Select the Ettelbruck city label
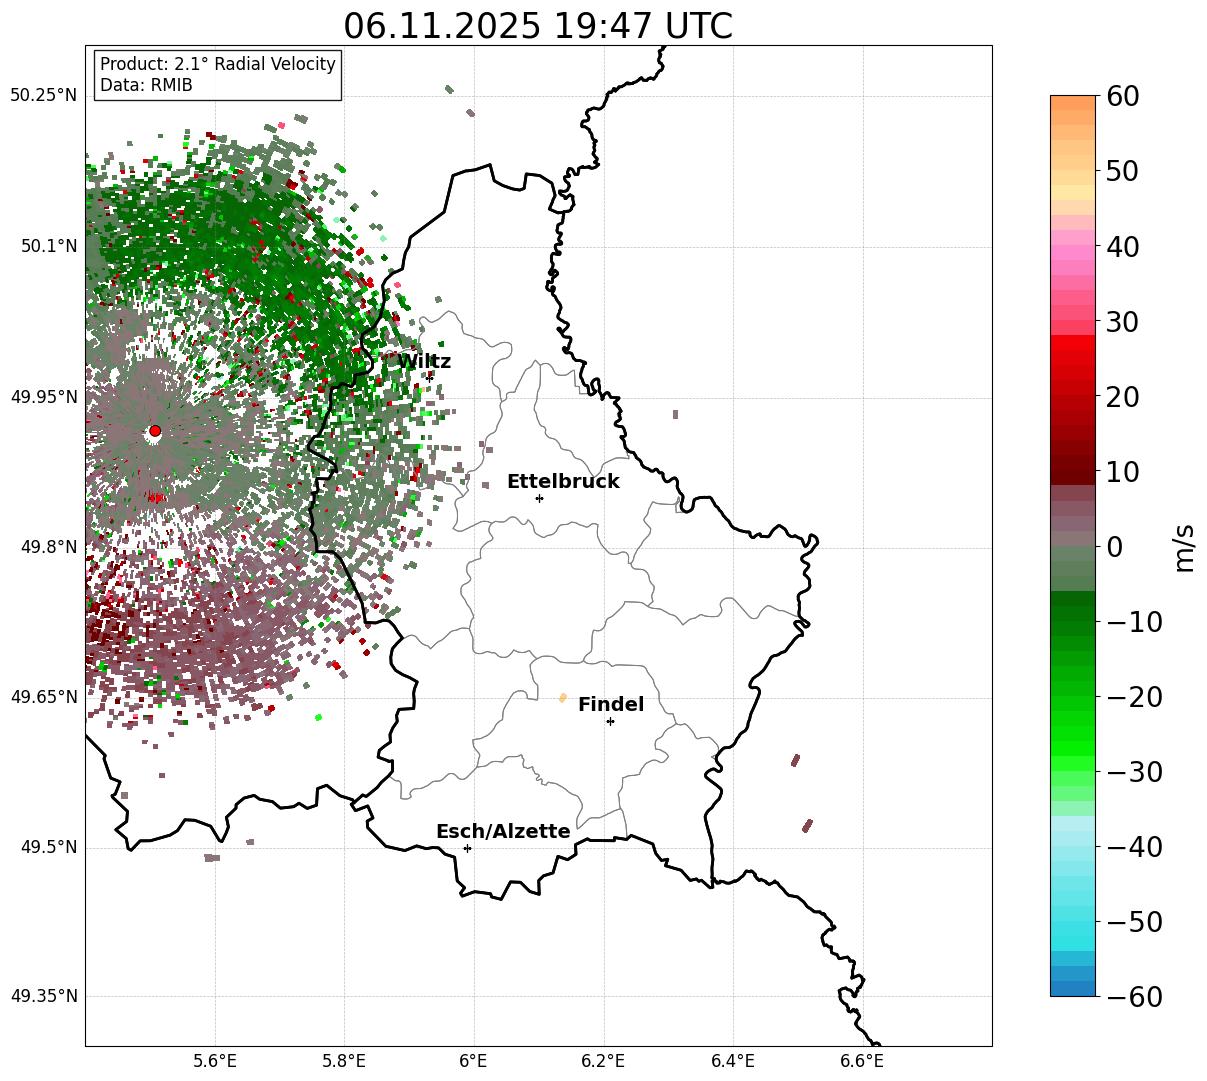 pos(563,482)
